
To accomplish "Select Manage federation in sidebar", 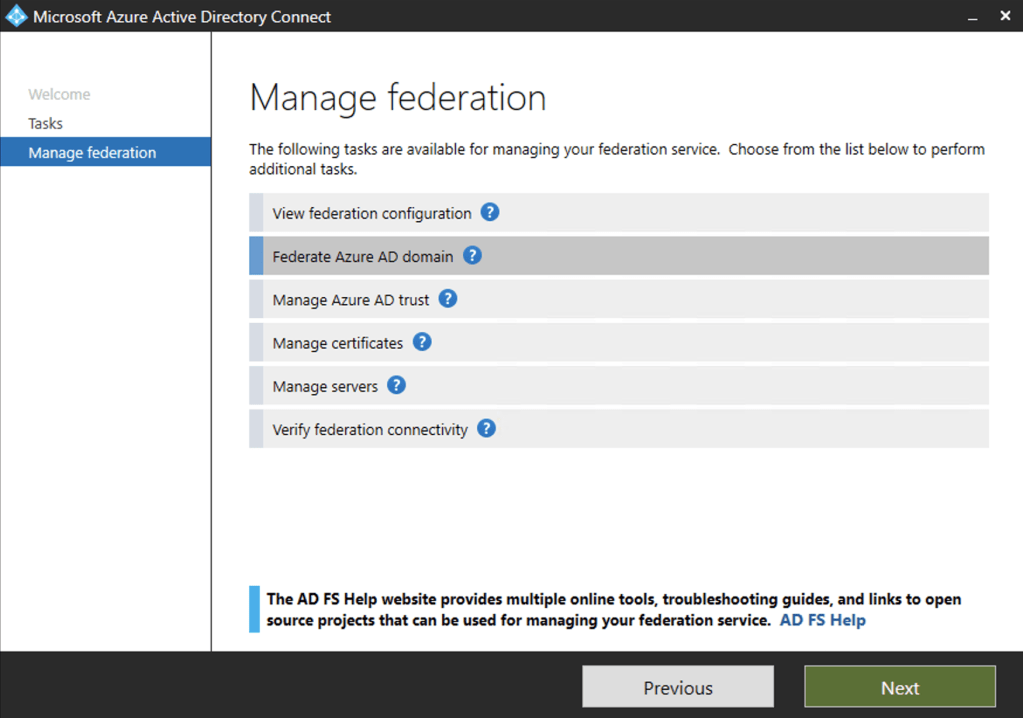I will pyautogui.click(x=92, y=153).
